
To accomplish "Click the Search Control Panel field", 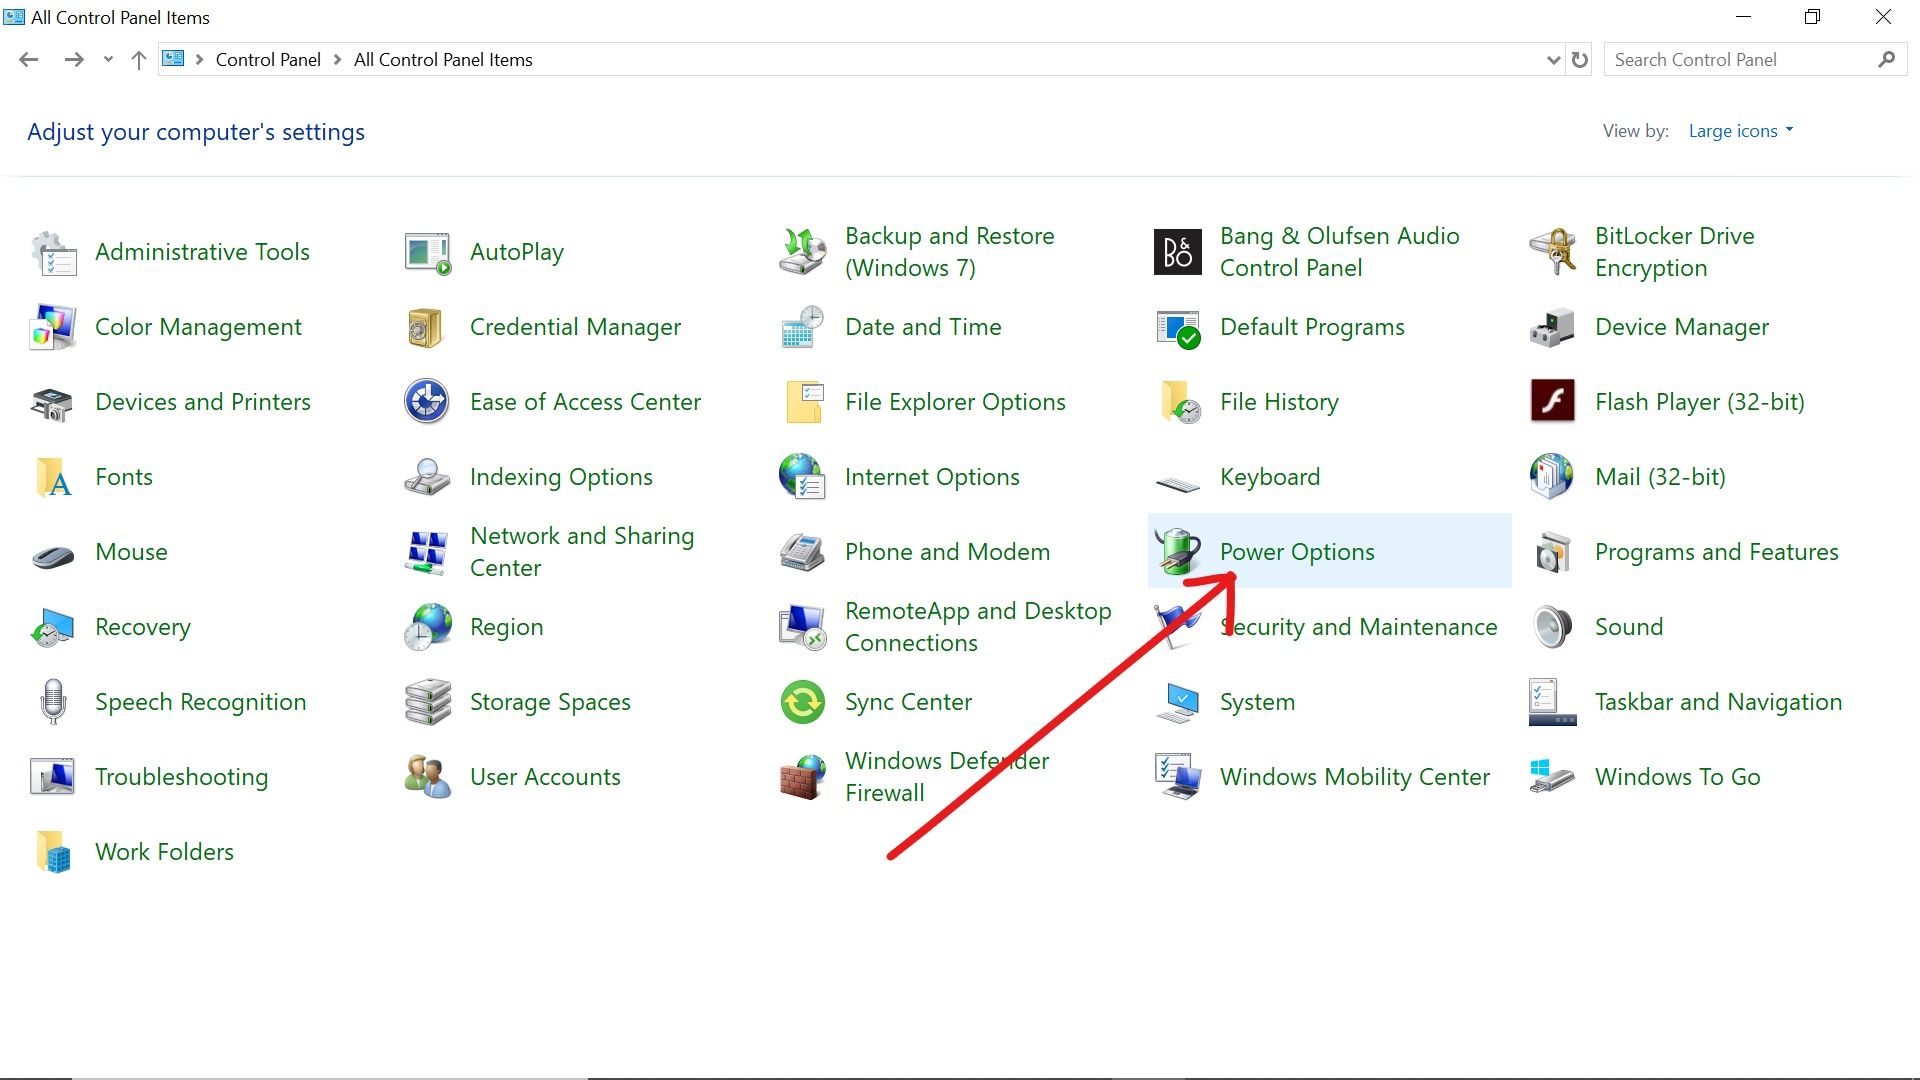I will 1740,60.
